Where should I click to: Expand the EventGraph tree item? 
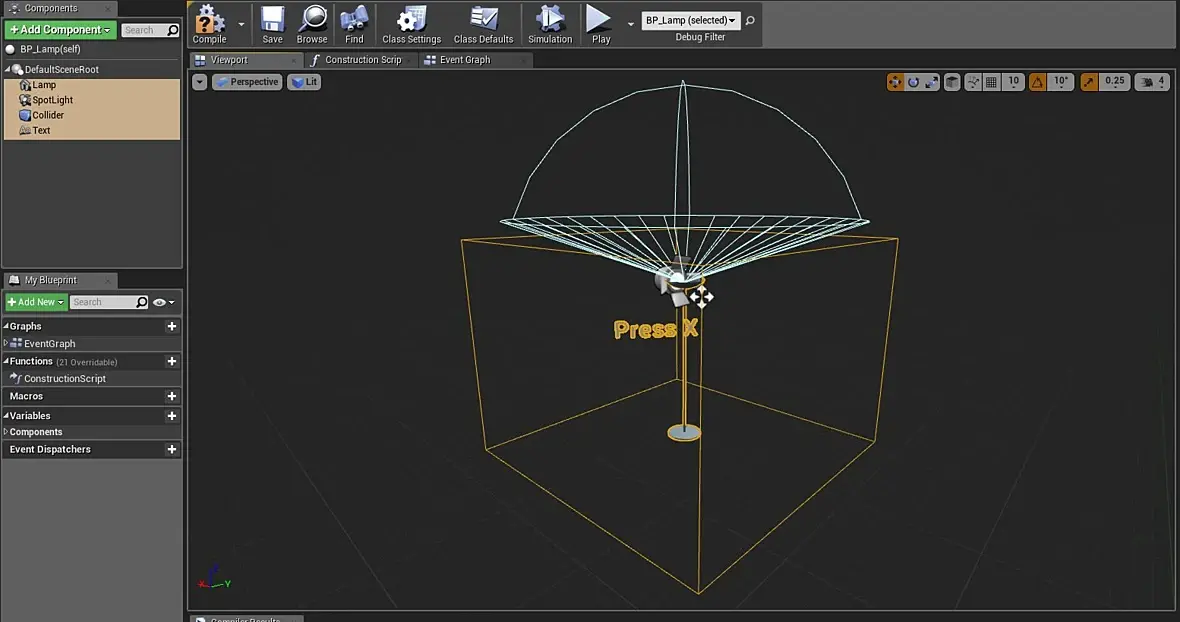coord(6,343)
